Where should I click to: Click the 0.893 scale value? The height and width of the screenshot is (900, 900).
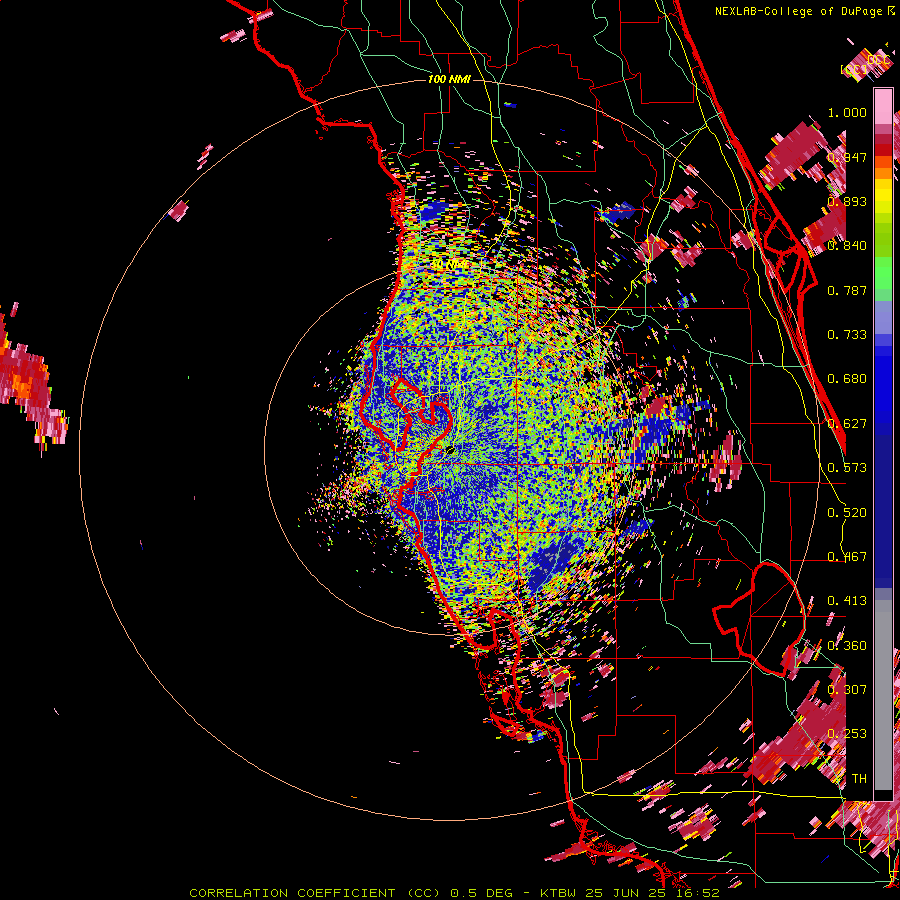(x=847, y=201)
